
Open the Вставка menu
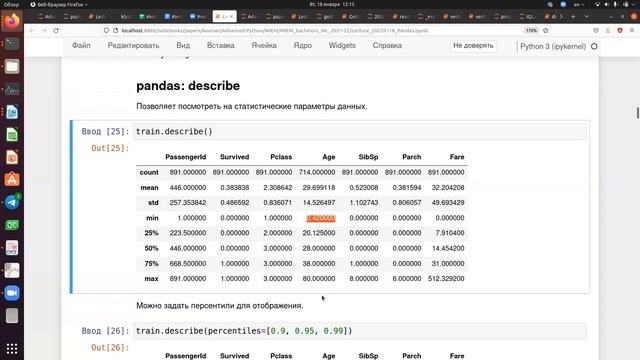[x=220, y=46]
